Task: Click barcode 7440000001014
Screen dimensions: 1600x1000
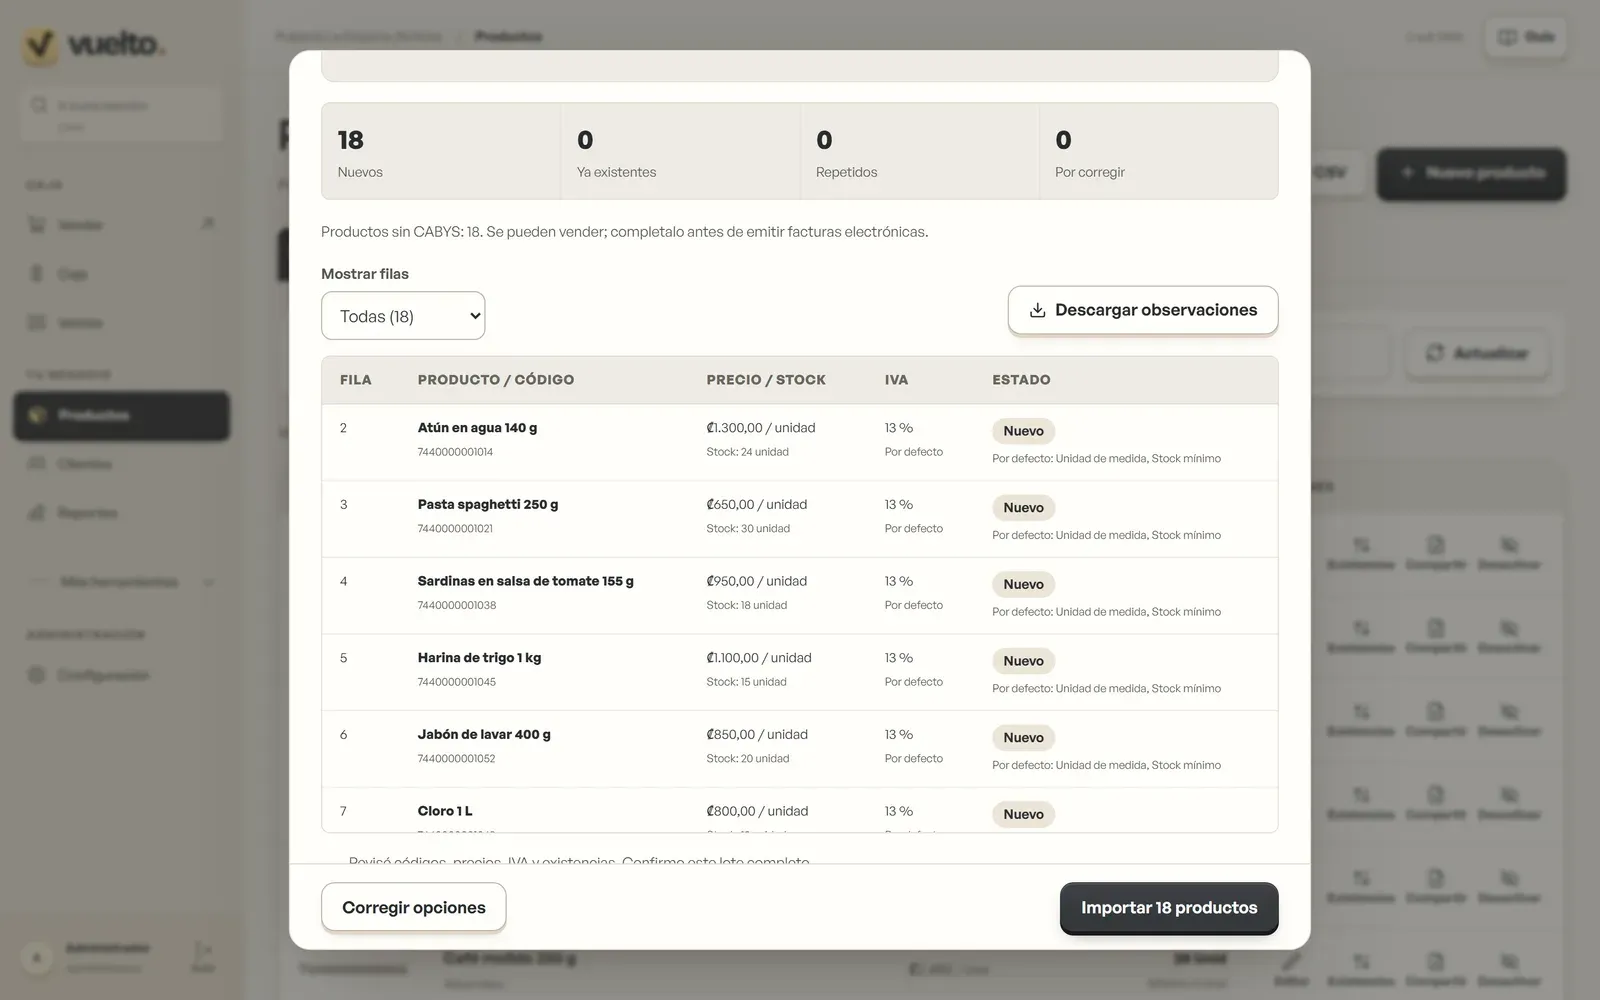Action: (x=455, y=452)
